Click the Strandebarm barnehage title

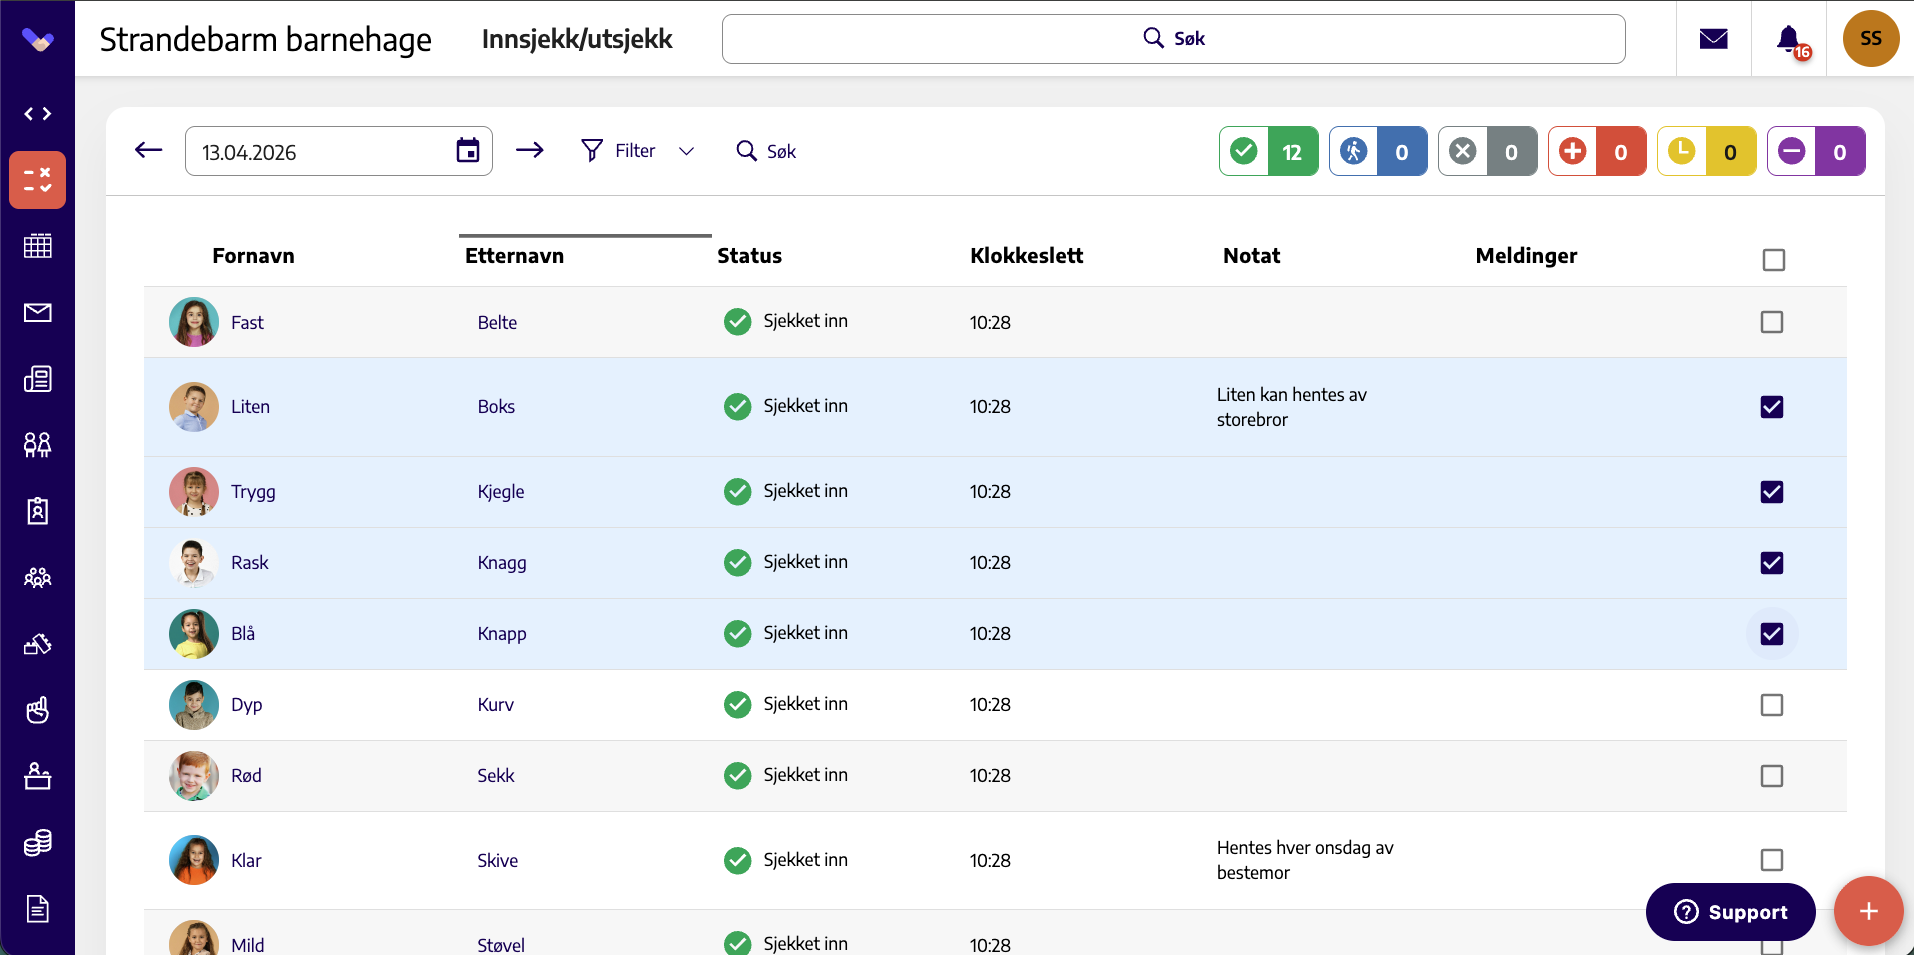(265, 40)
